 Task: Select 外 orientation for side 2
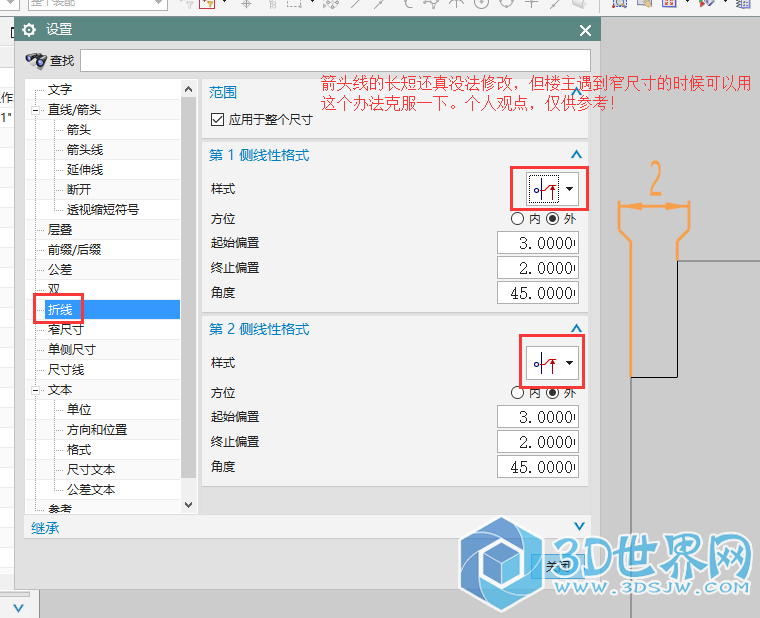(x=553, y=392)
